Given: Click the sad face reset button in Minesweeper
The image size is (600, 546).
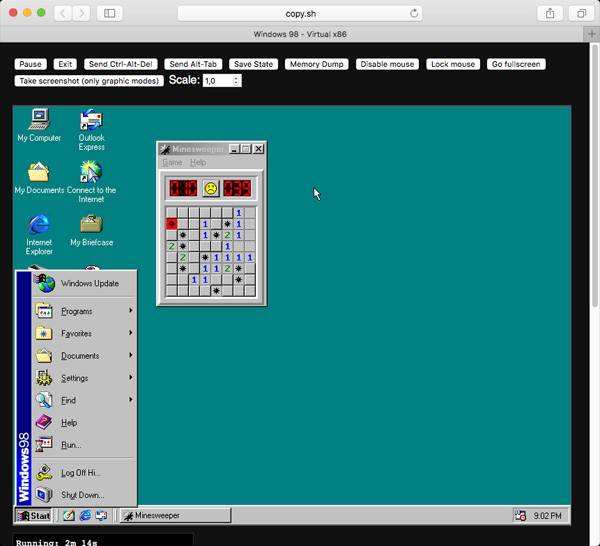Looking at the screenshot, I should click(x=210, y=188).
